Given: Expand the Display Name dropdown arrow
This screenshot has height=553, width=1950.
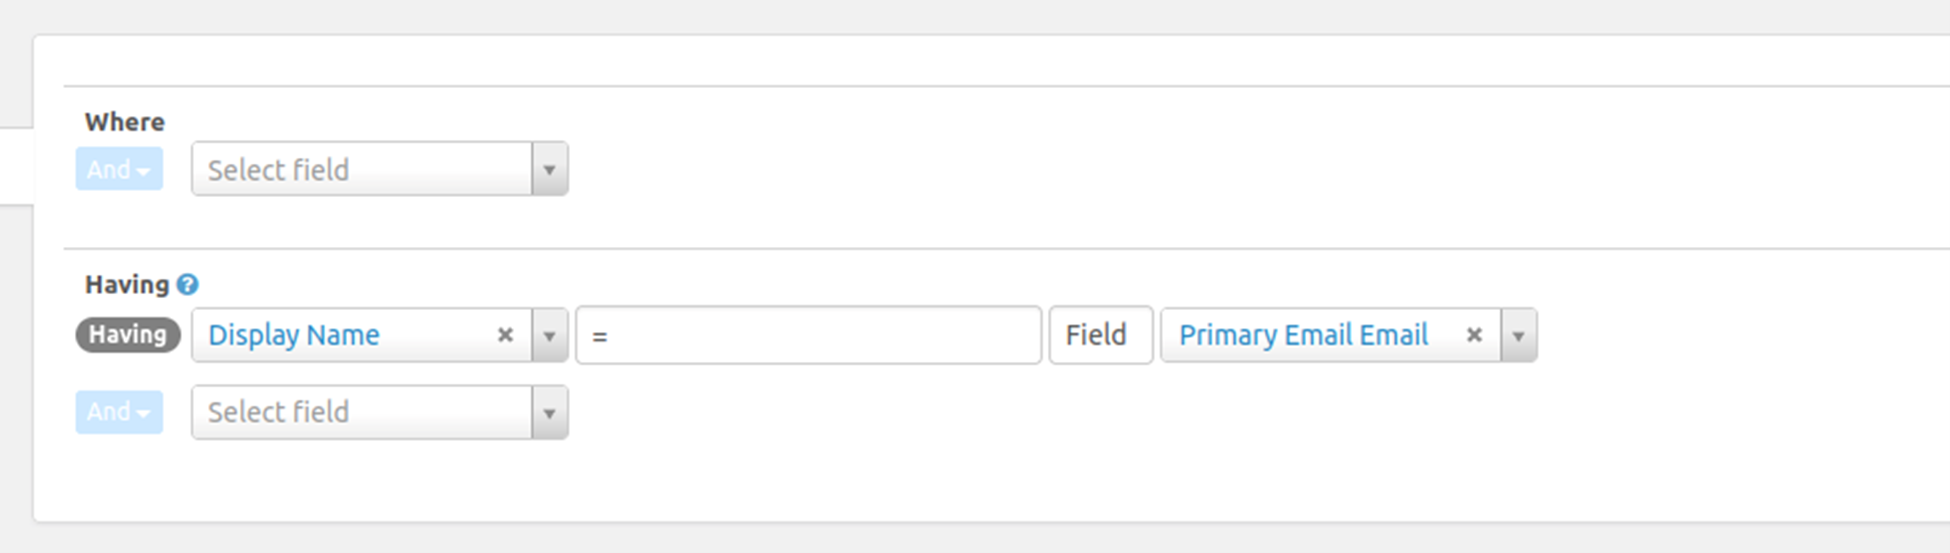Looking at the screenshot, I should point(549,336).
